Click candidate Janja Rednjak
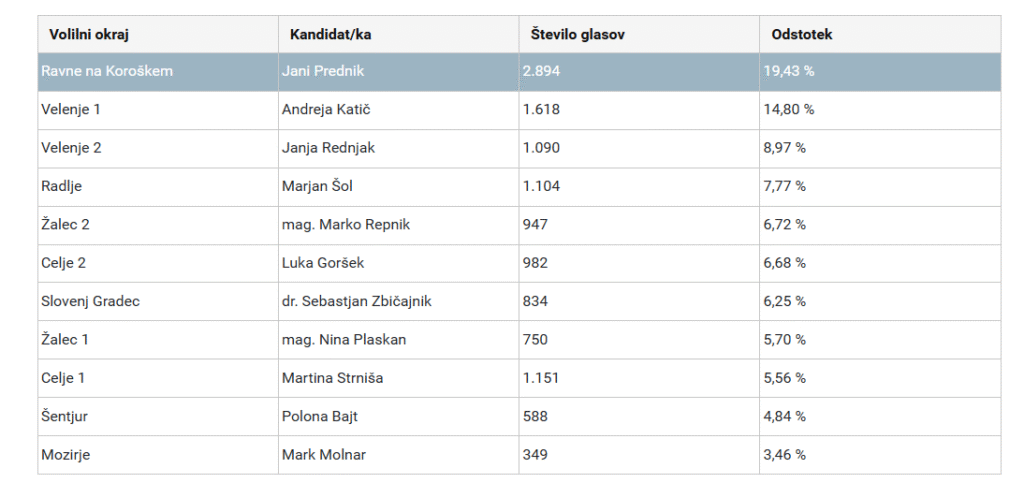The height and width of the screenshot is (483, 1024). (x=328, y=148)
